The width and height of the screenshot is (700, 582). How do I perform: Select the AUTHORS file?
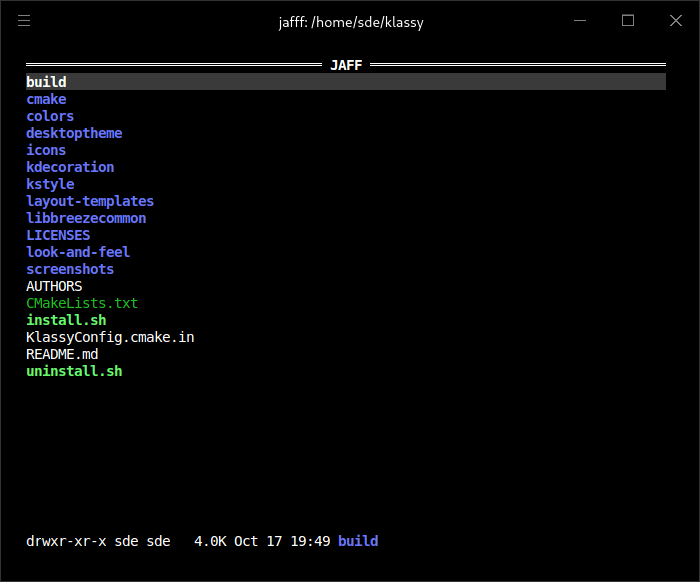tap(54, 286)
